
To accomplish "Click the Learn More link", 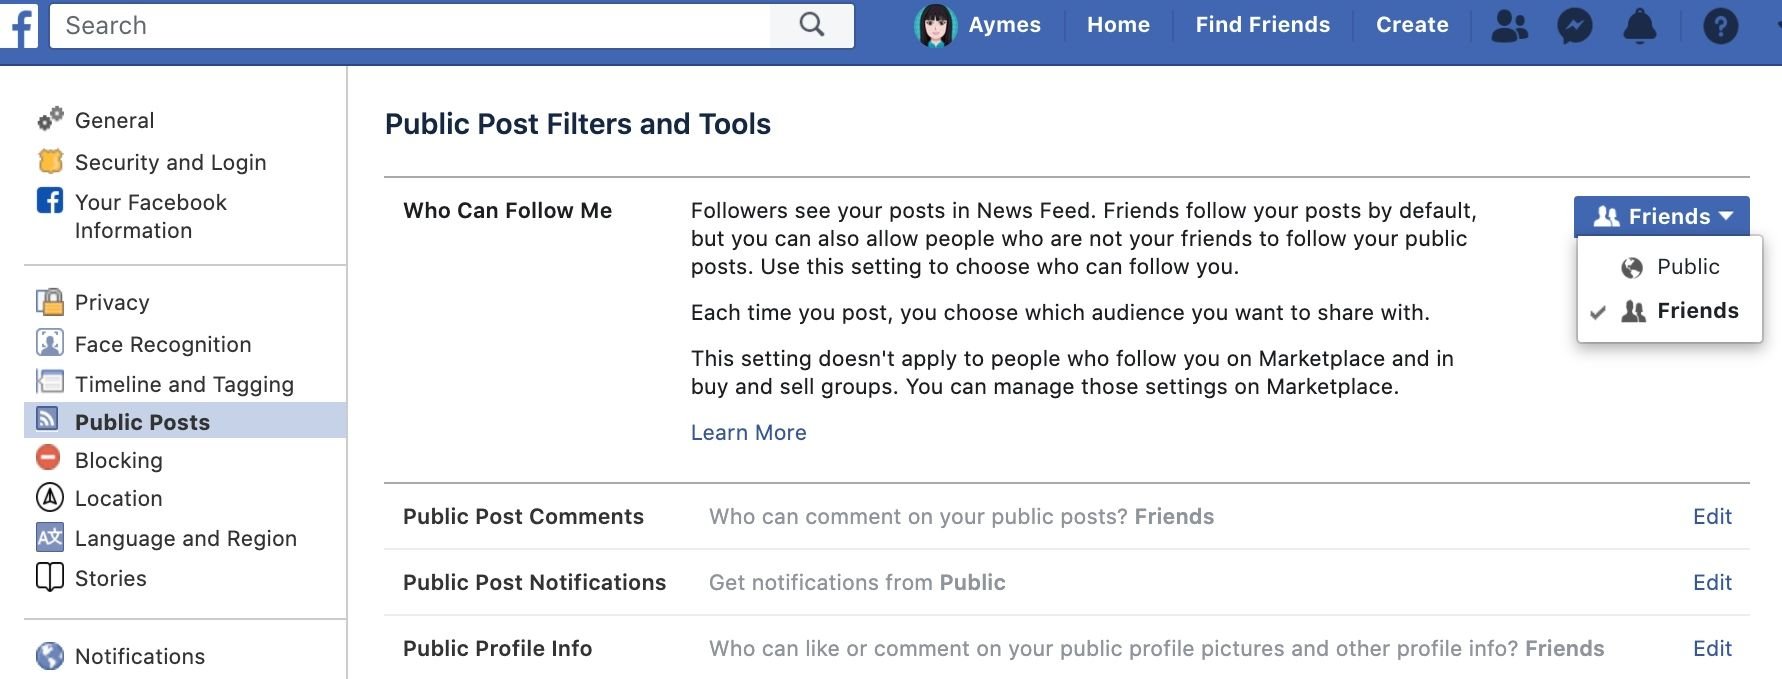I will 748,433.
